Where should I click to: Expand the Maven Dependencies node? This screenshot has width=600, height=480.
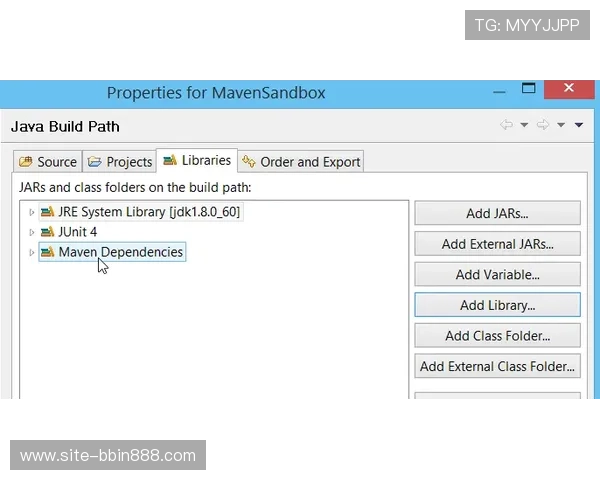[x=32, y=252]
